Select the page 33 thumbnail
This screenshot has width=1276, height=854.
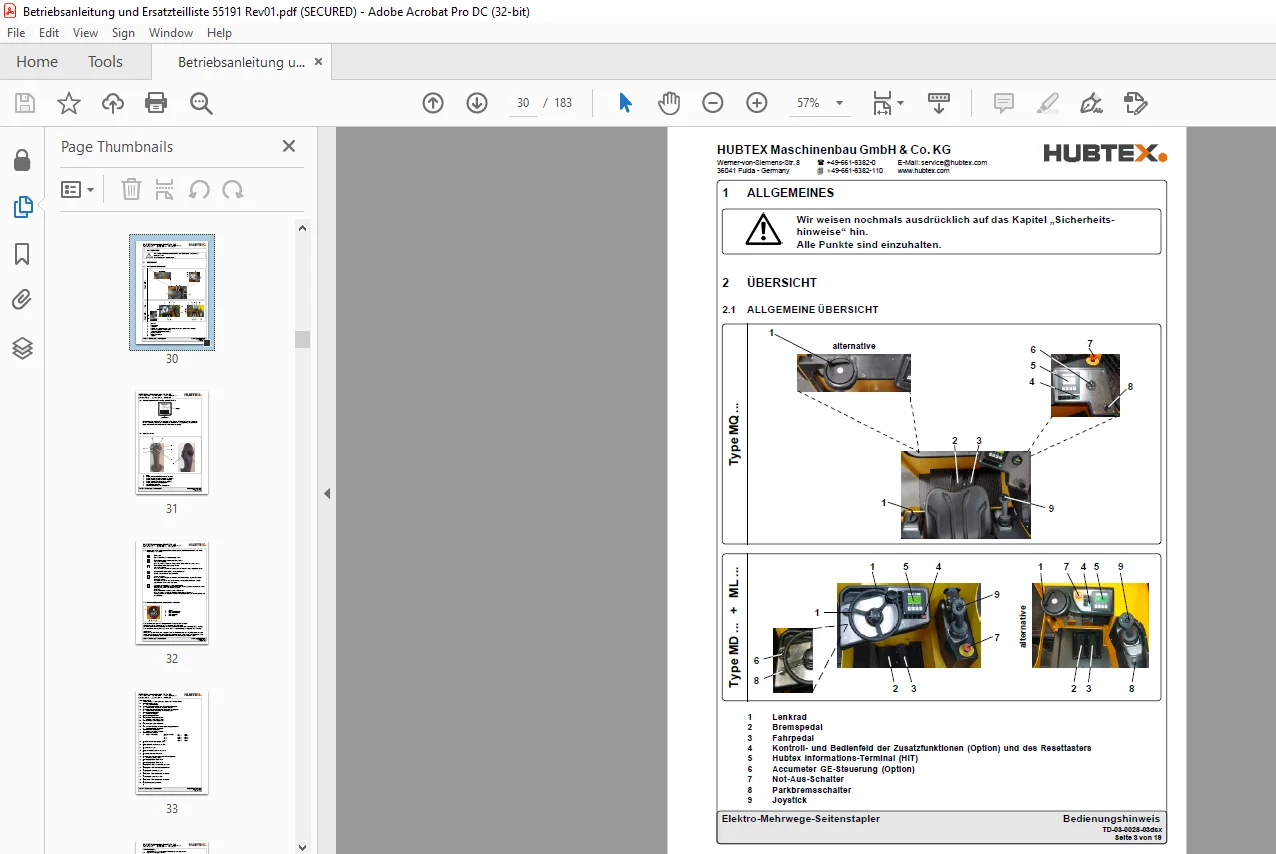pos(172,742)
